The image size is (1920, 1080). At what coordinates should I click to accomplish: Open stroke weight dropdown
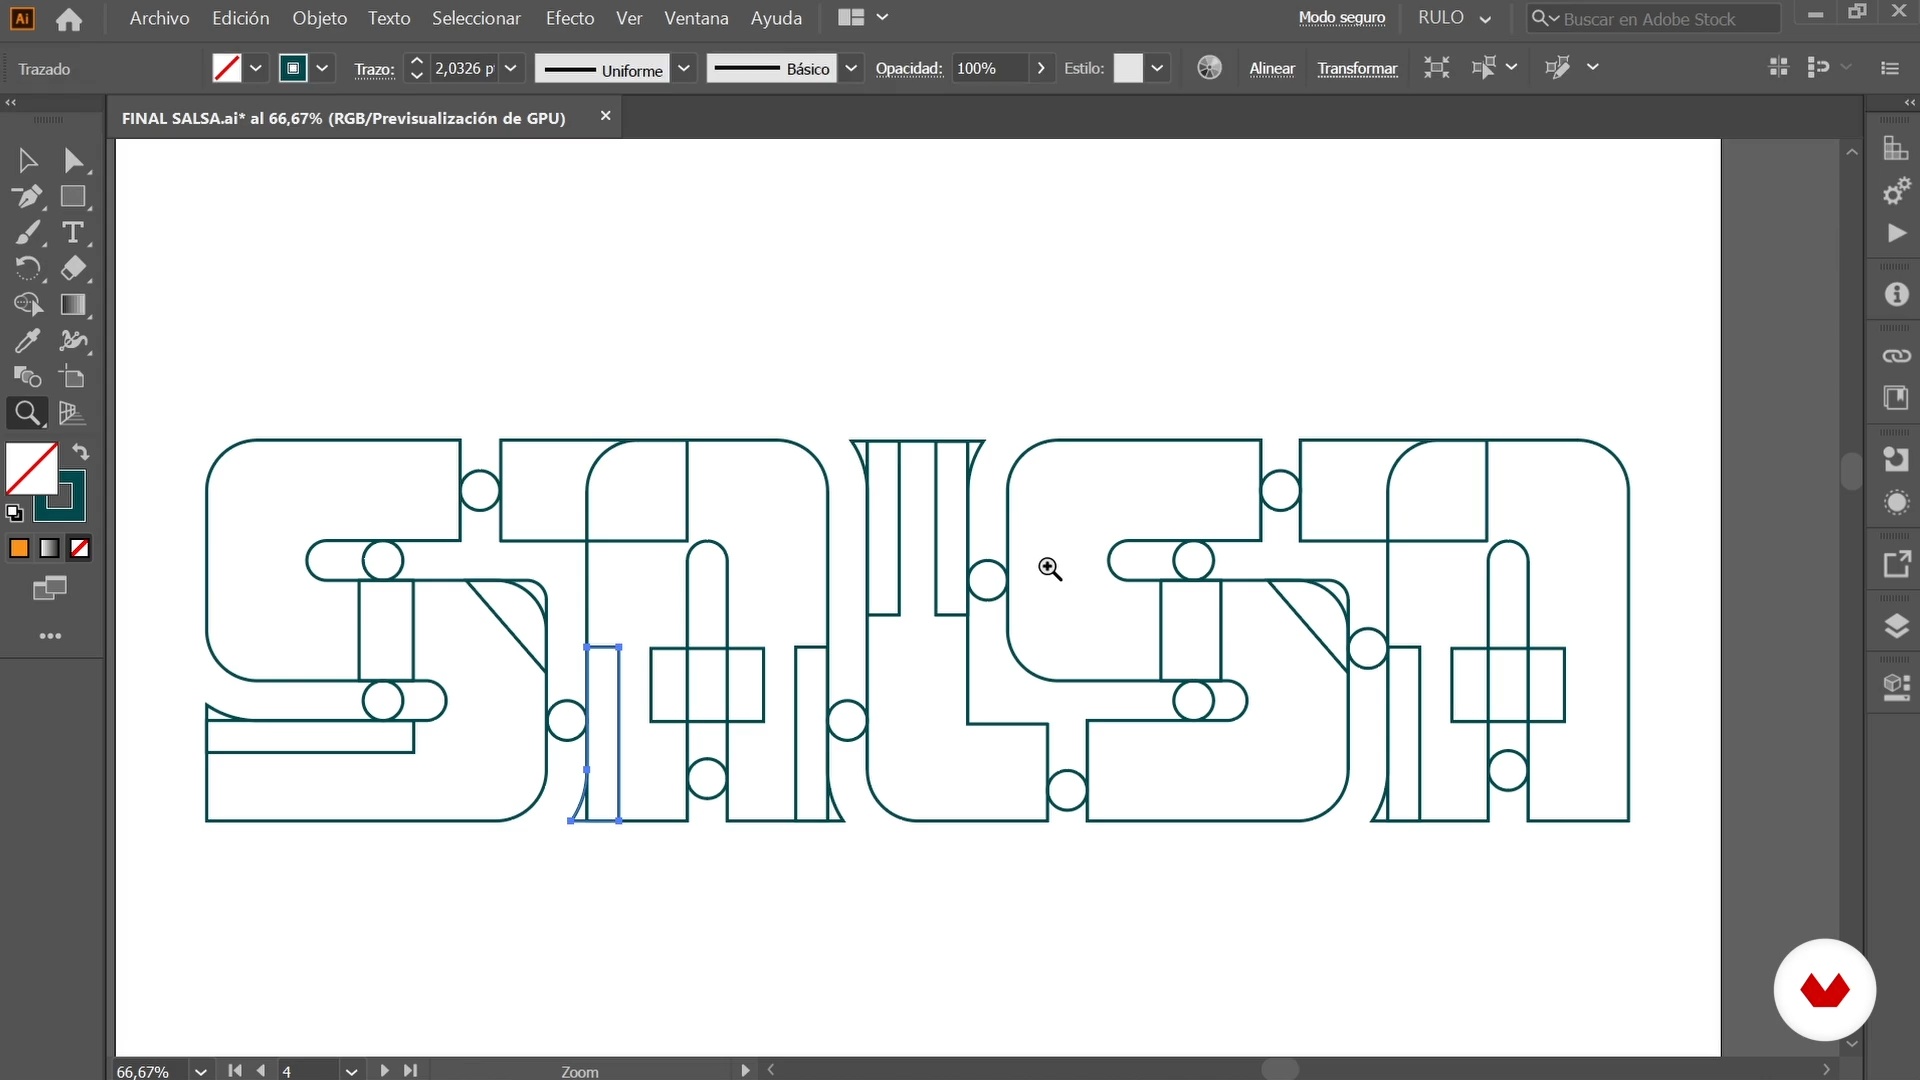[511, 68]
